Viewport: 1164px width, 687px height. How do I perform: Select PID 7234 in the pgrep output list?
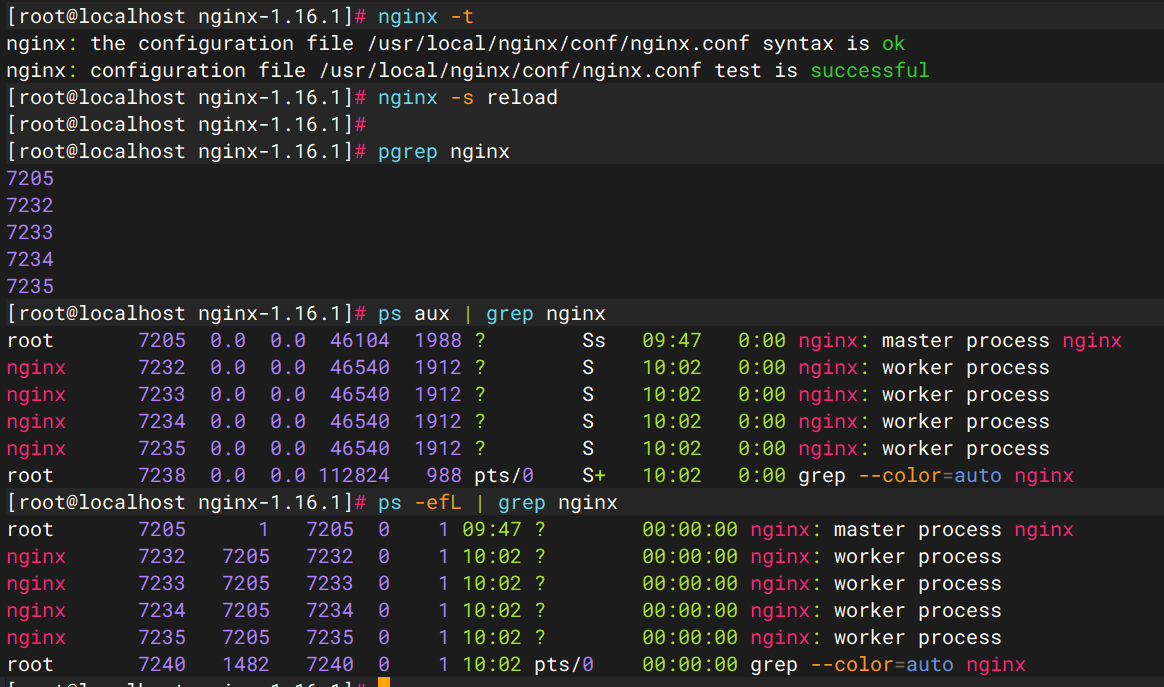pyautogui.click(x=30, y=259)
